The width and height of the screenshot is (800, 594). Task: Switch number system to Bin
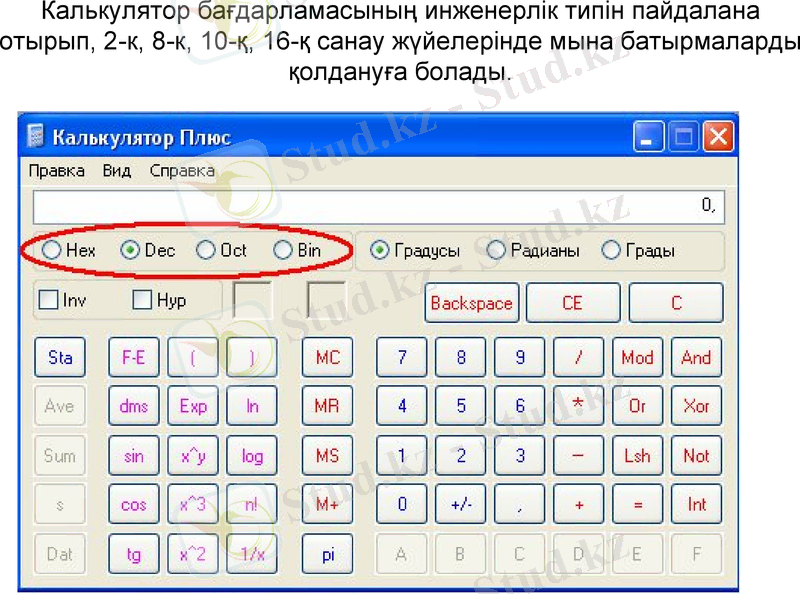[284, 251]
